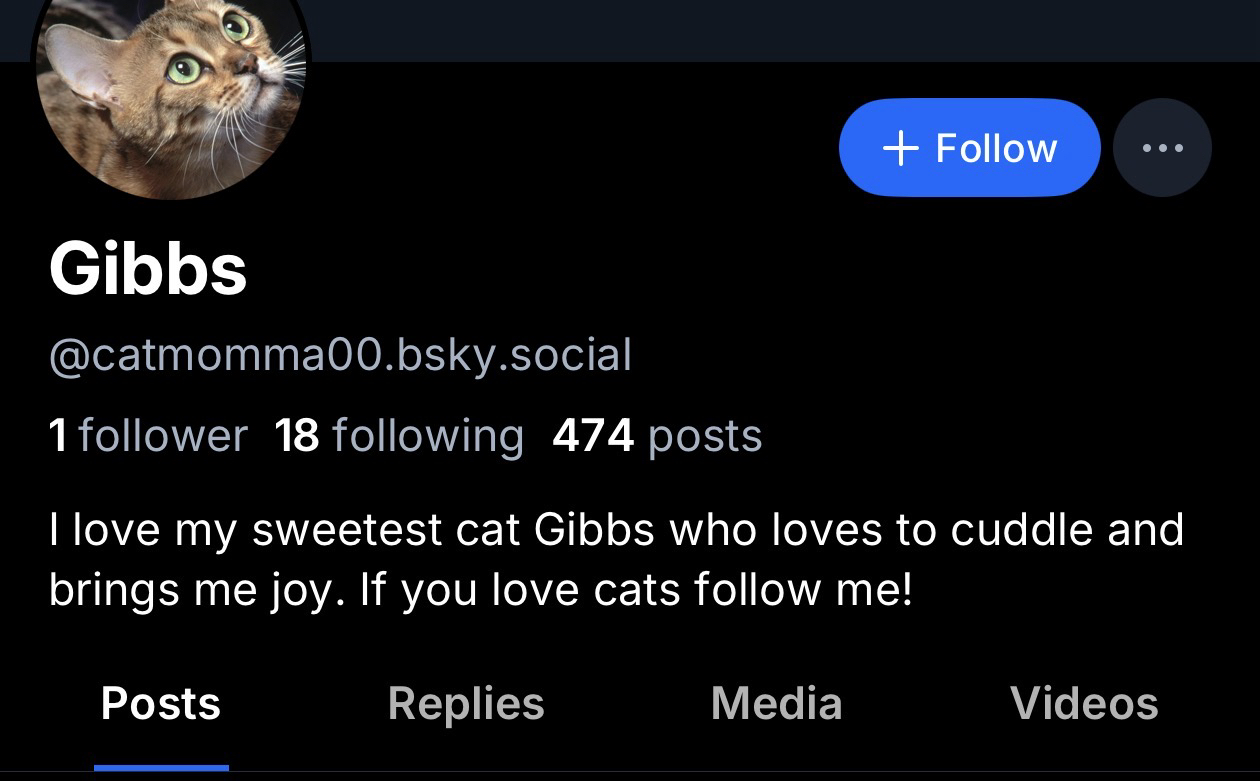This screenshot has width=1260, height=781.
Task: Switch to the Replies tab
Action: (x=466, y=703)
